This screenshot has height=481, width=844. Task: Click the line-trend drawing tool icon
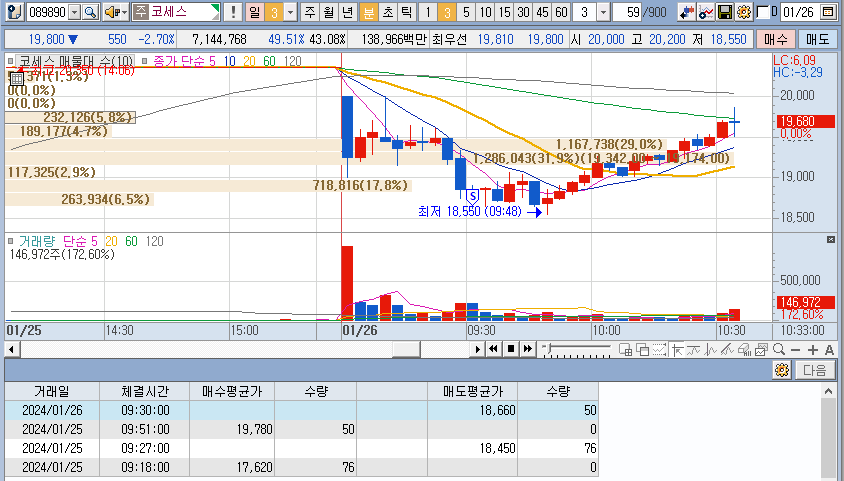[694, 350]
